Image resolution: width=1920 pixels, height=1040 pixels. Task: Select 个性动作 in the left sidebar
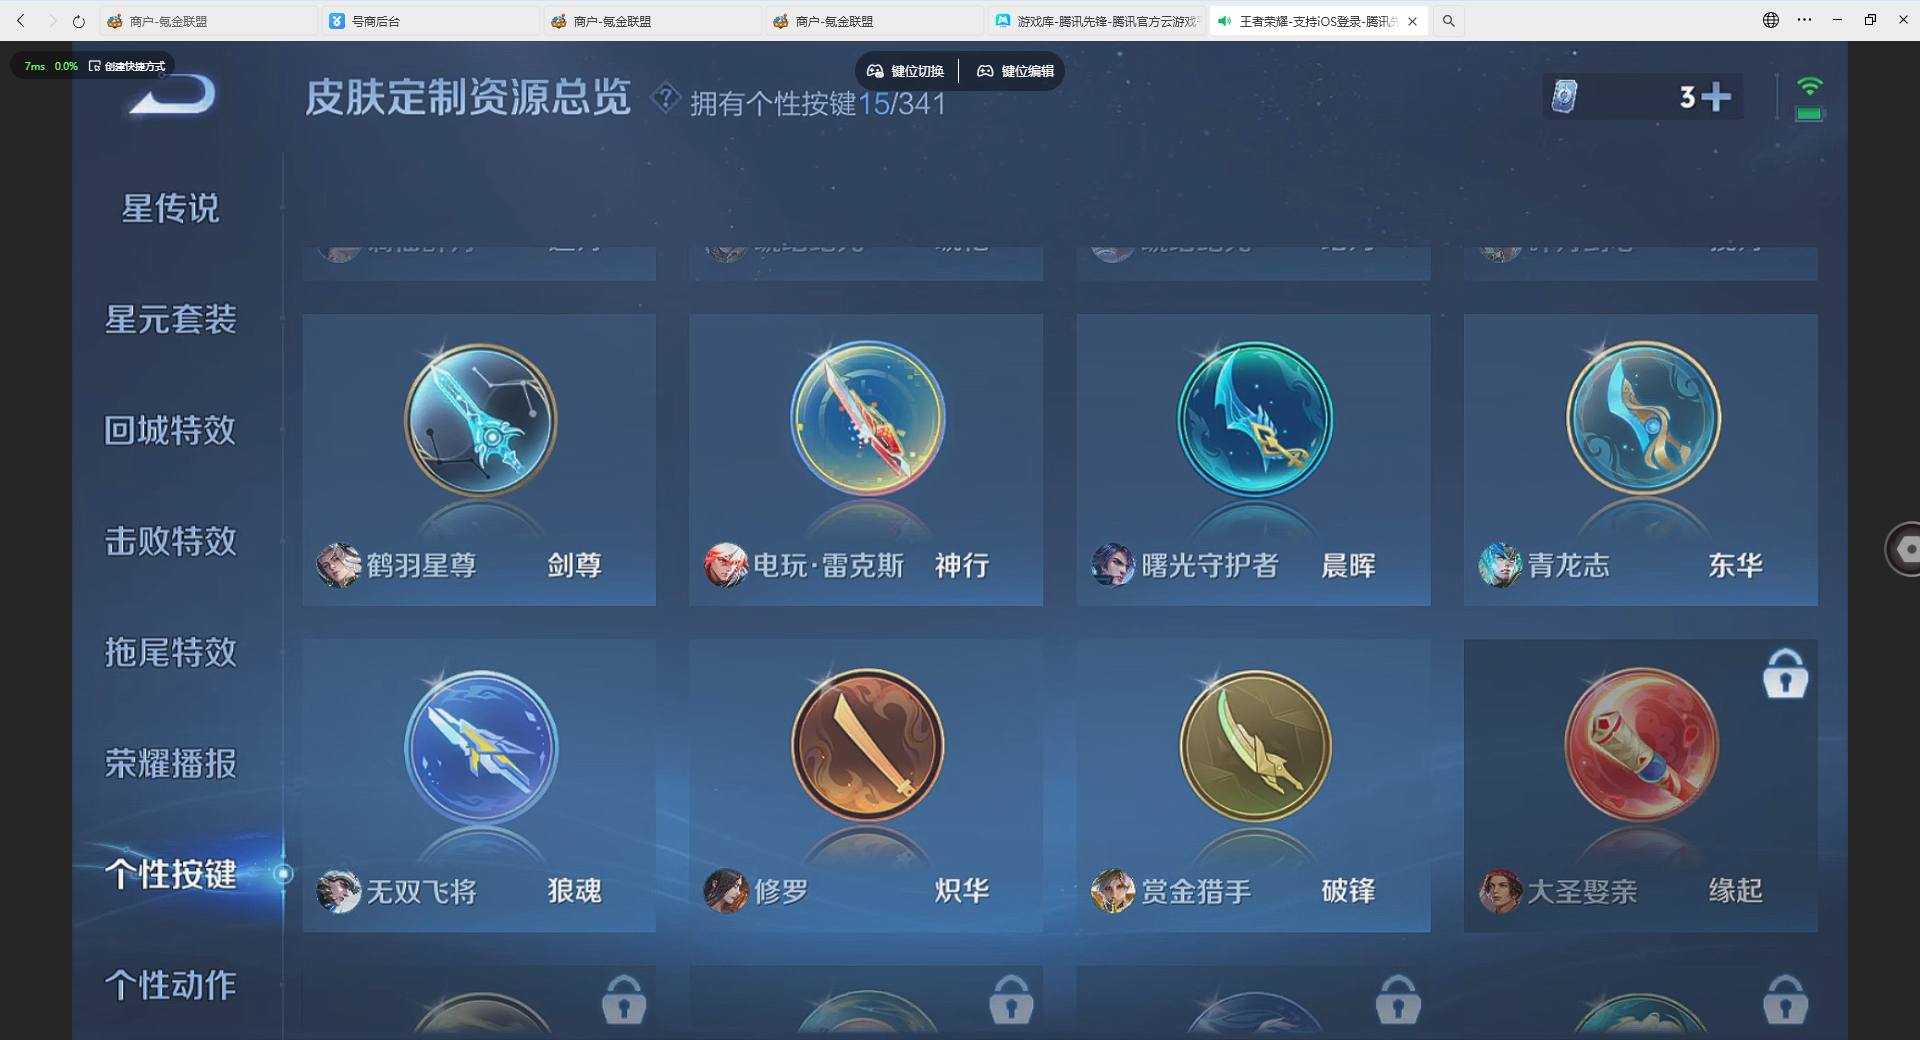click(172, 985)
